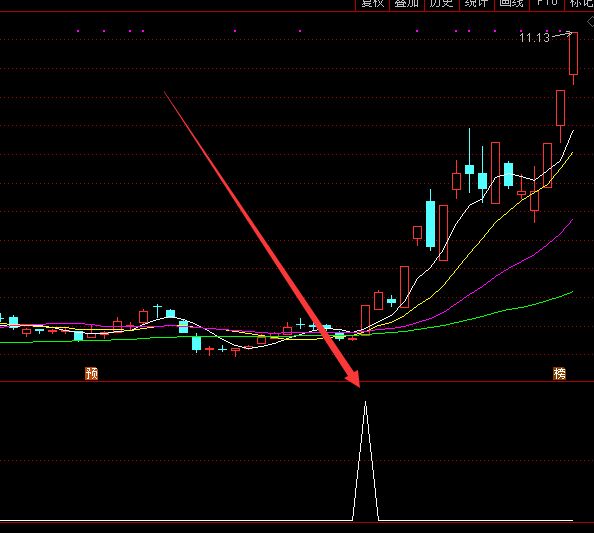Open the 统计 statistics tab

pos(477,4)
